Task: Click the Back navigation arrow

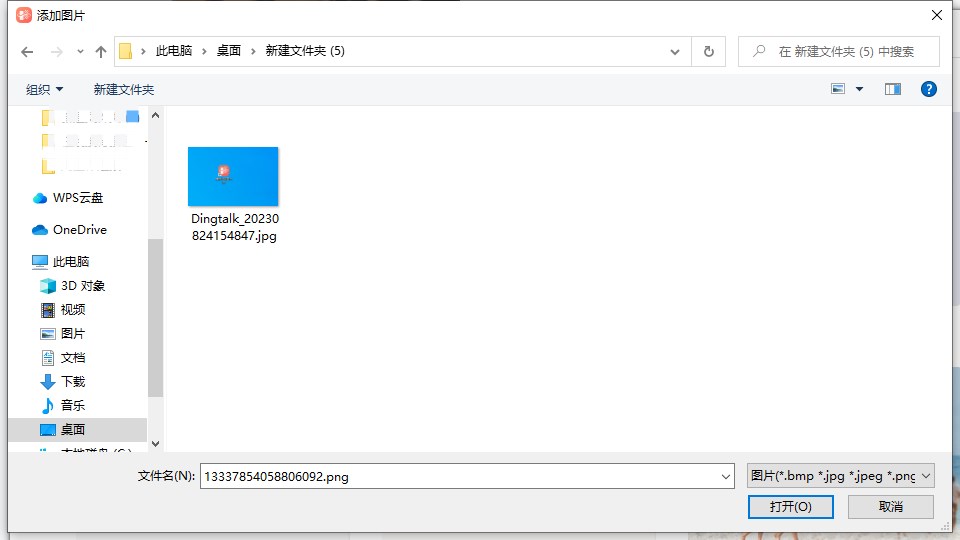Action: 27,51
